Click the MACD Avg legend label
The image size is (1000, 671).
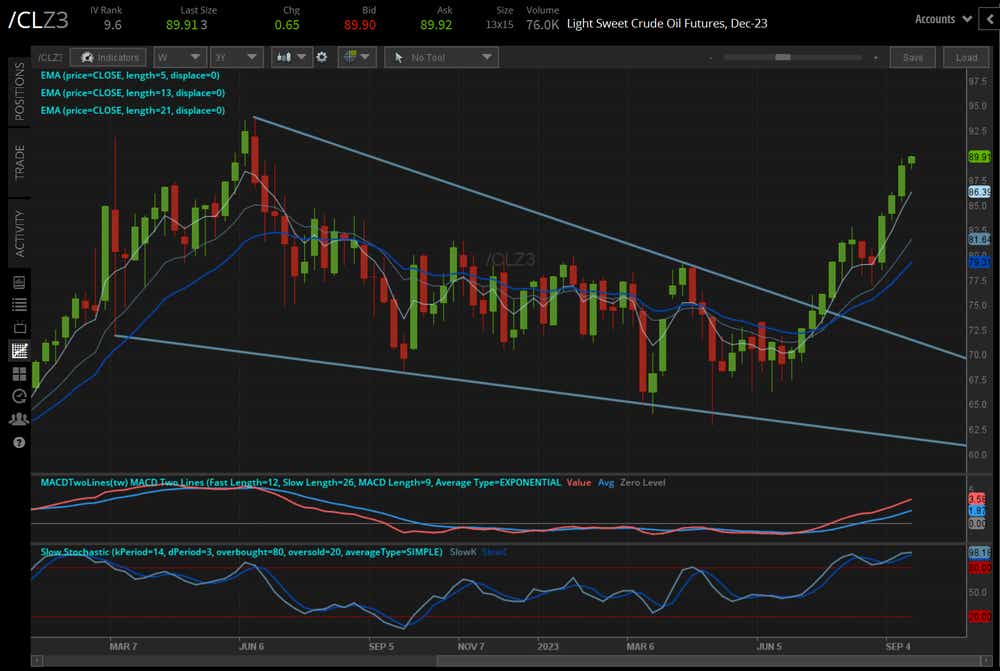pos(606,482)
